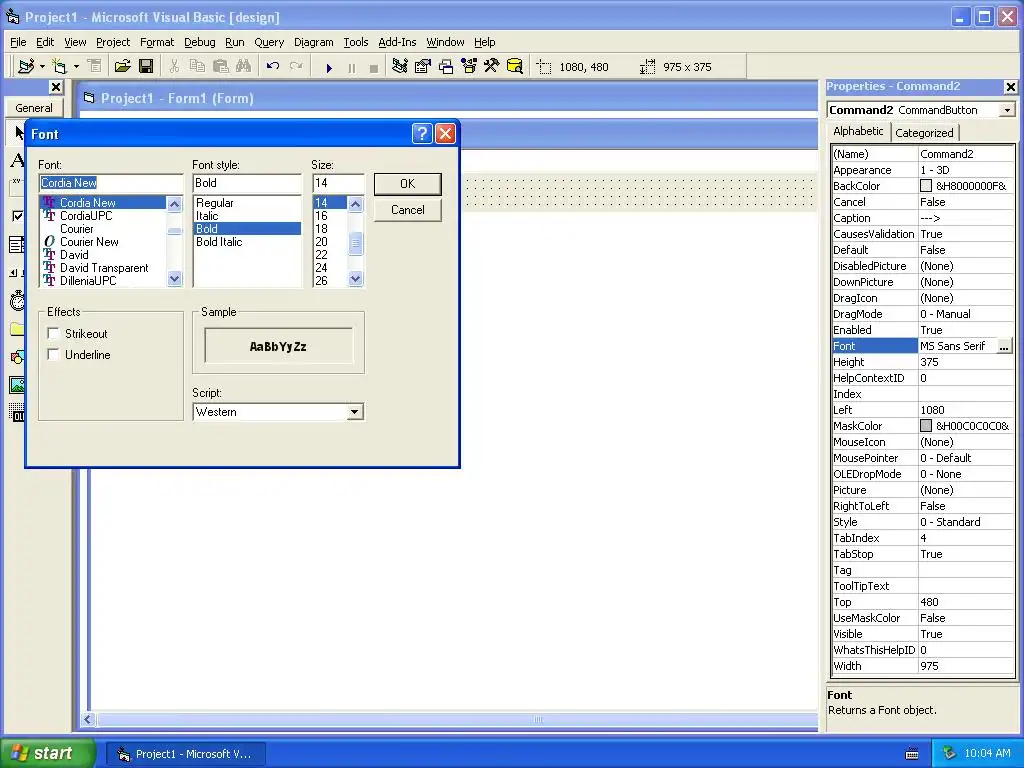
Task: Click the Find binoculars icon
Action: 244,66
